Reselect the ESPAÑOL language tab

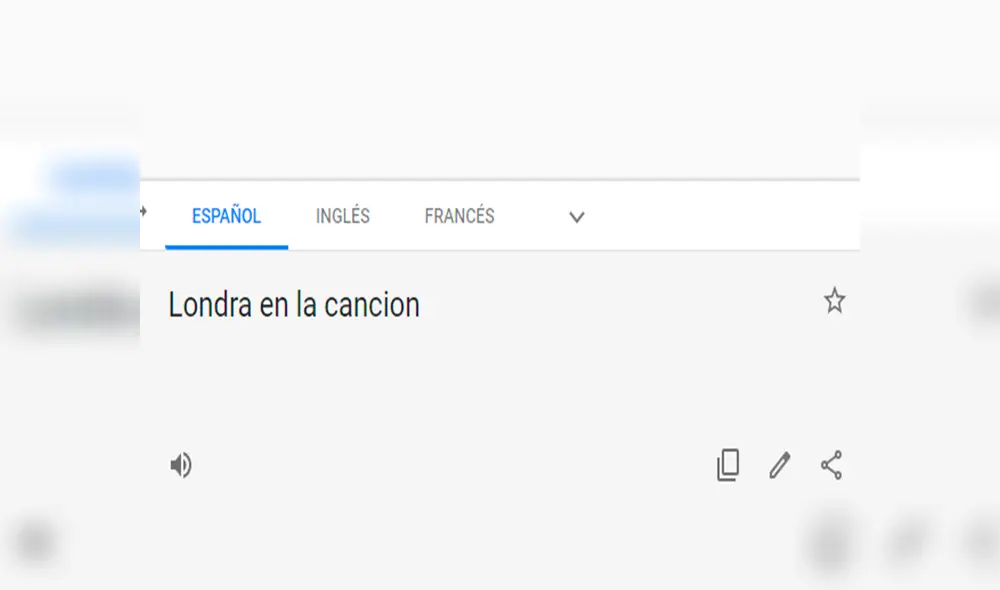pyautogui.click(x=226, y=216)
